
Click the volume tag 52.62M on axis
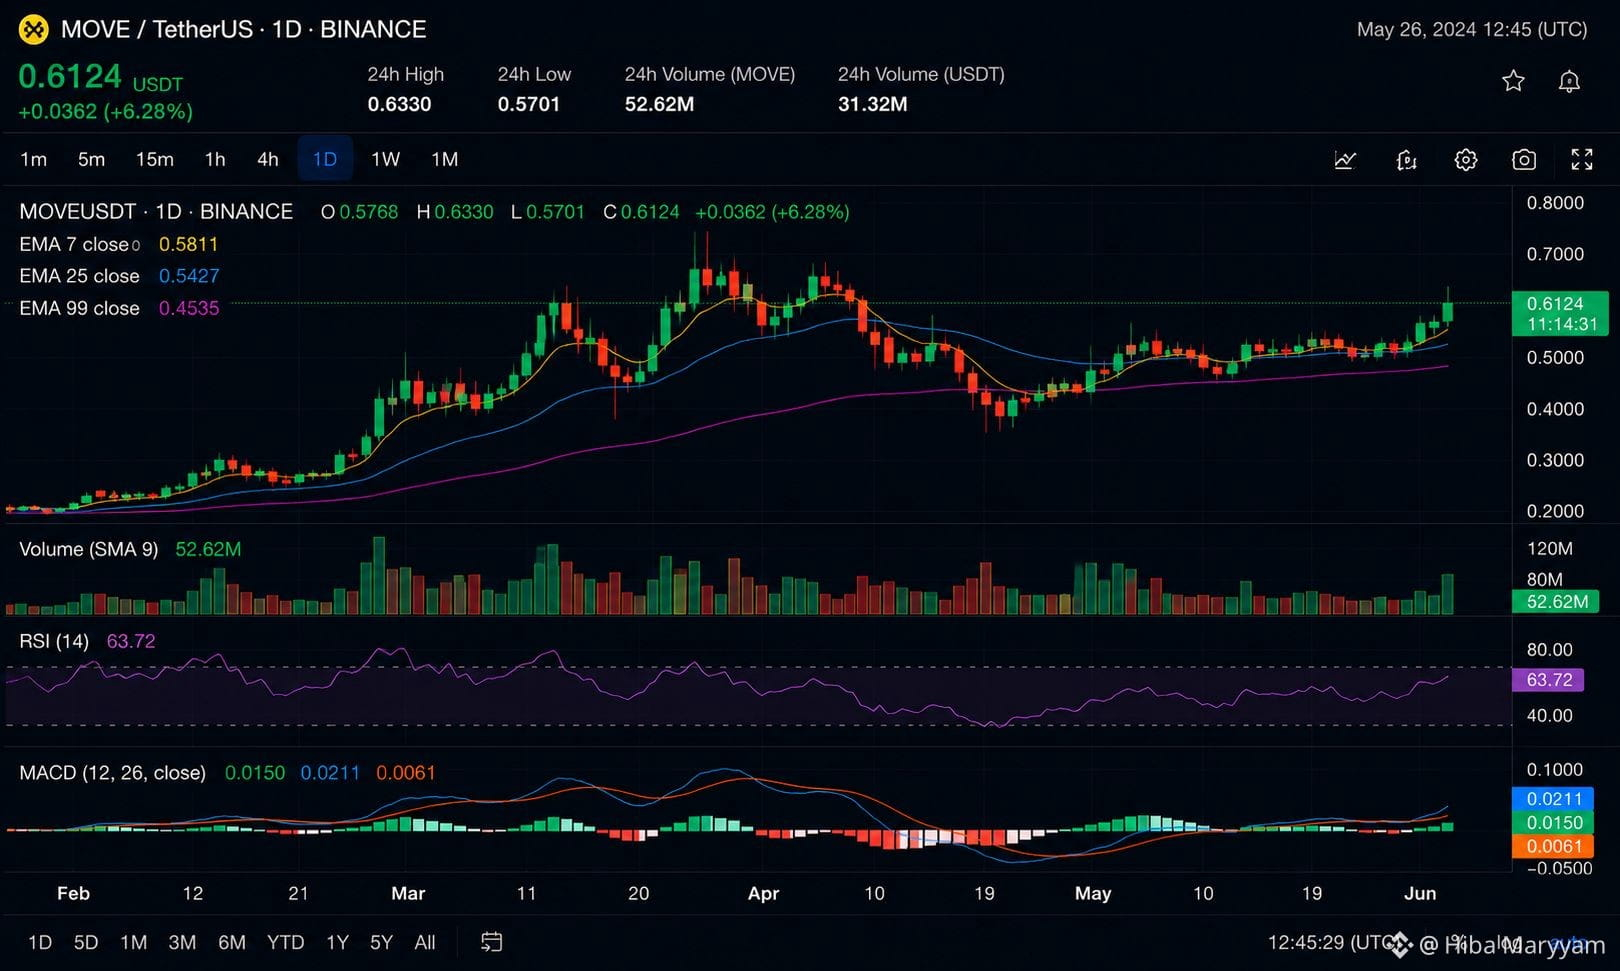coord(1557,601)
